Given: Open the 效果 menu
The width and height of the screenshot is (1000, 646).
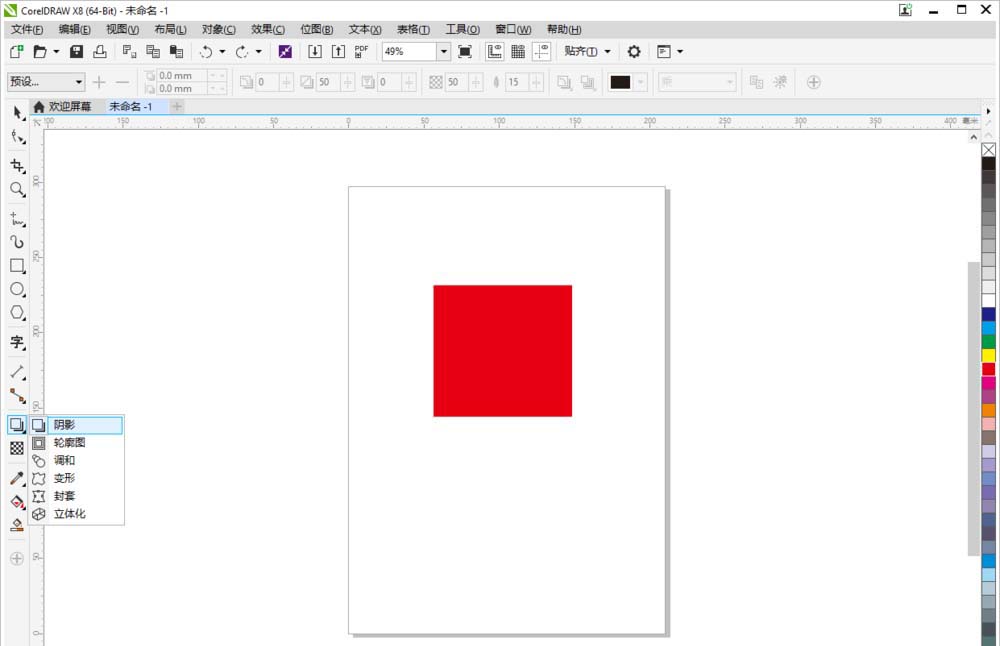Looking at the screenshot, I should (x=268, y=30).
